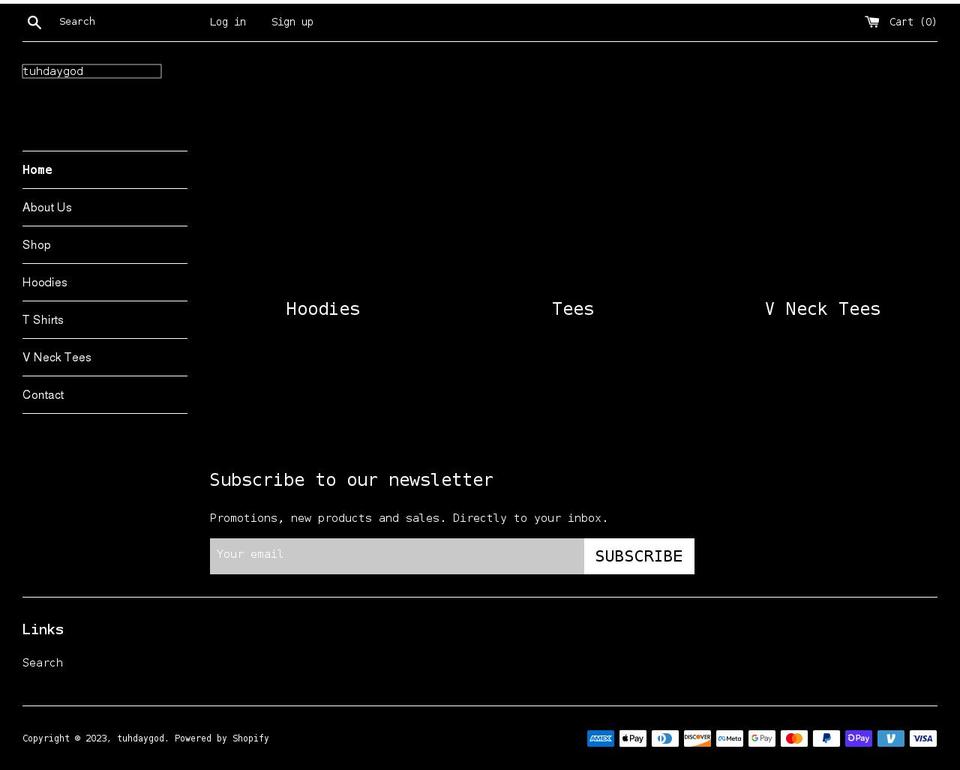Click the Log in link
Image resolution: width=960 pixels, height=770 pixels.
coord(228,21)
